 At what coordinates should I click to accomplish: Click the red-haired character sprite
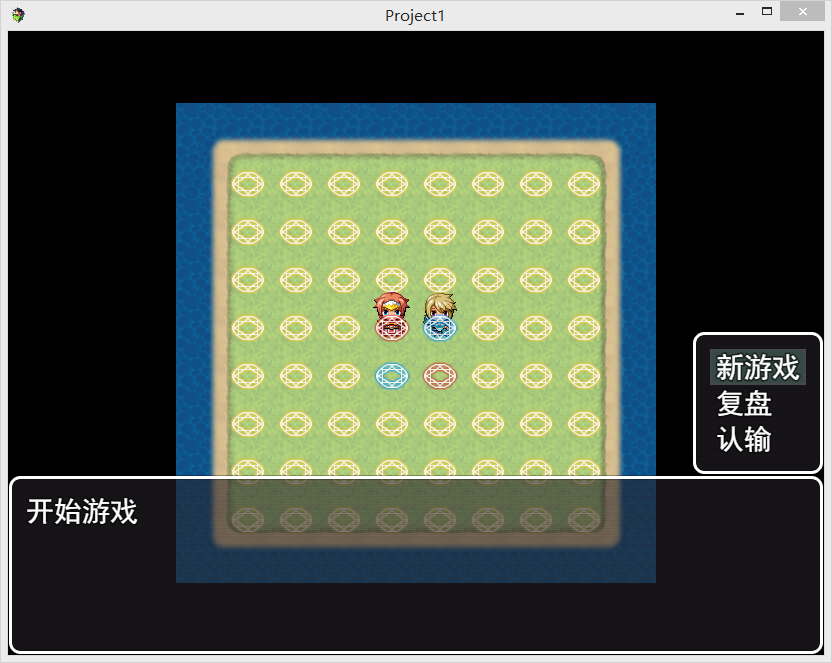tap(392, 316)
